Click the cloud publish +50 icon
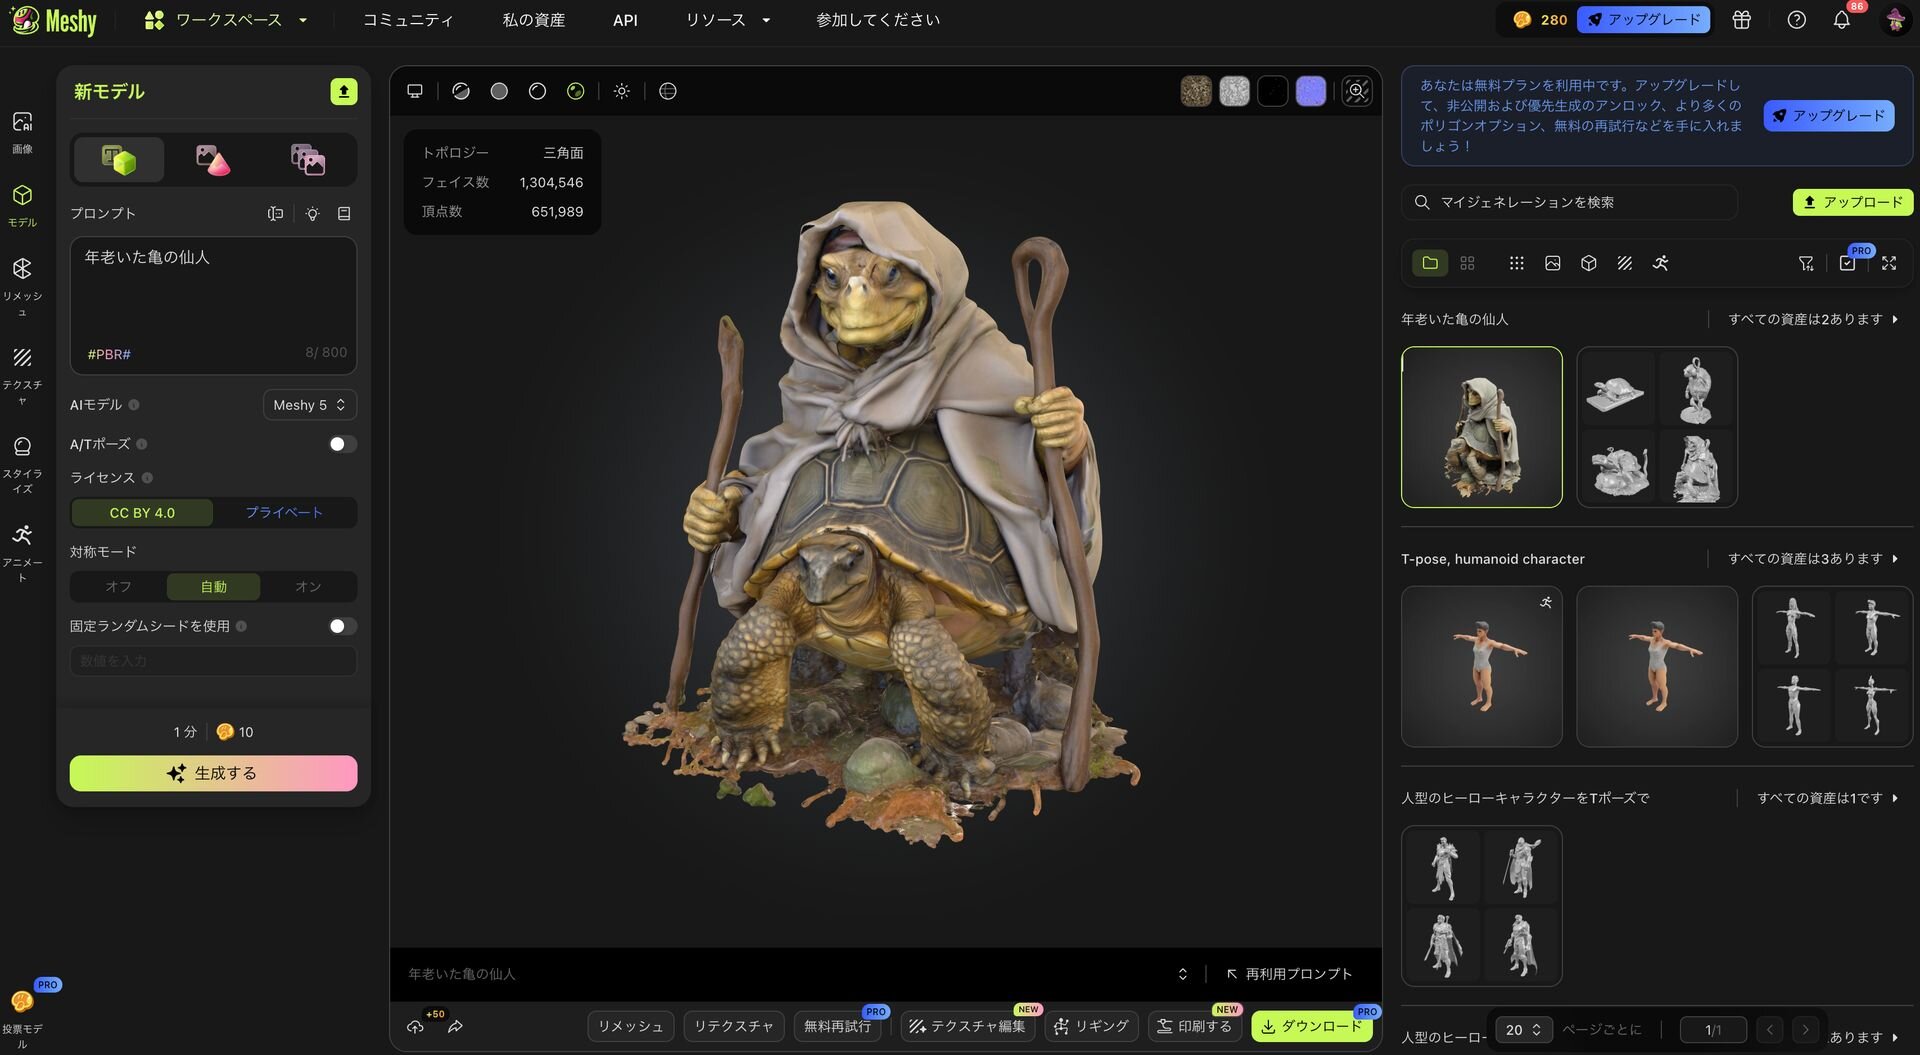 pyautogui.click(x=416, y=1026)
